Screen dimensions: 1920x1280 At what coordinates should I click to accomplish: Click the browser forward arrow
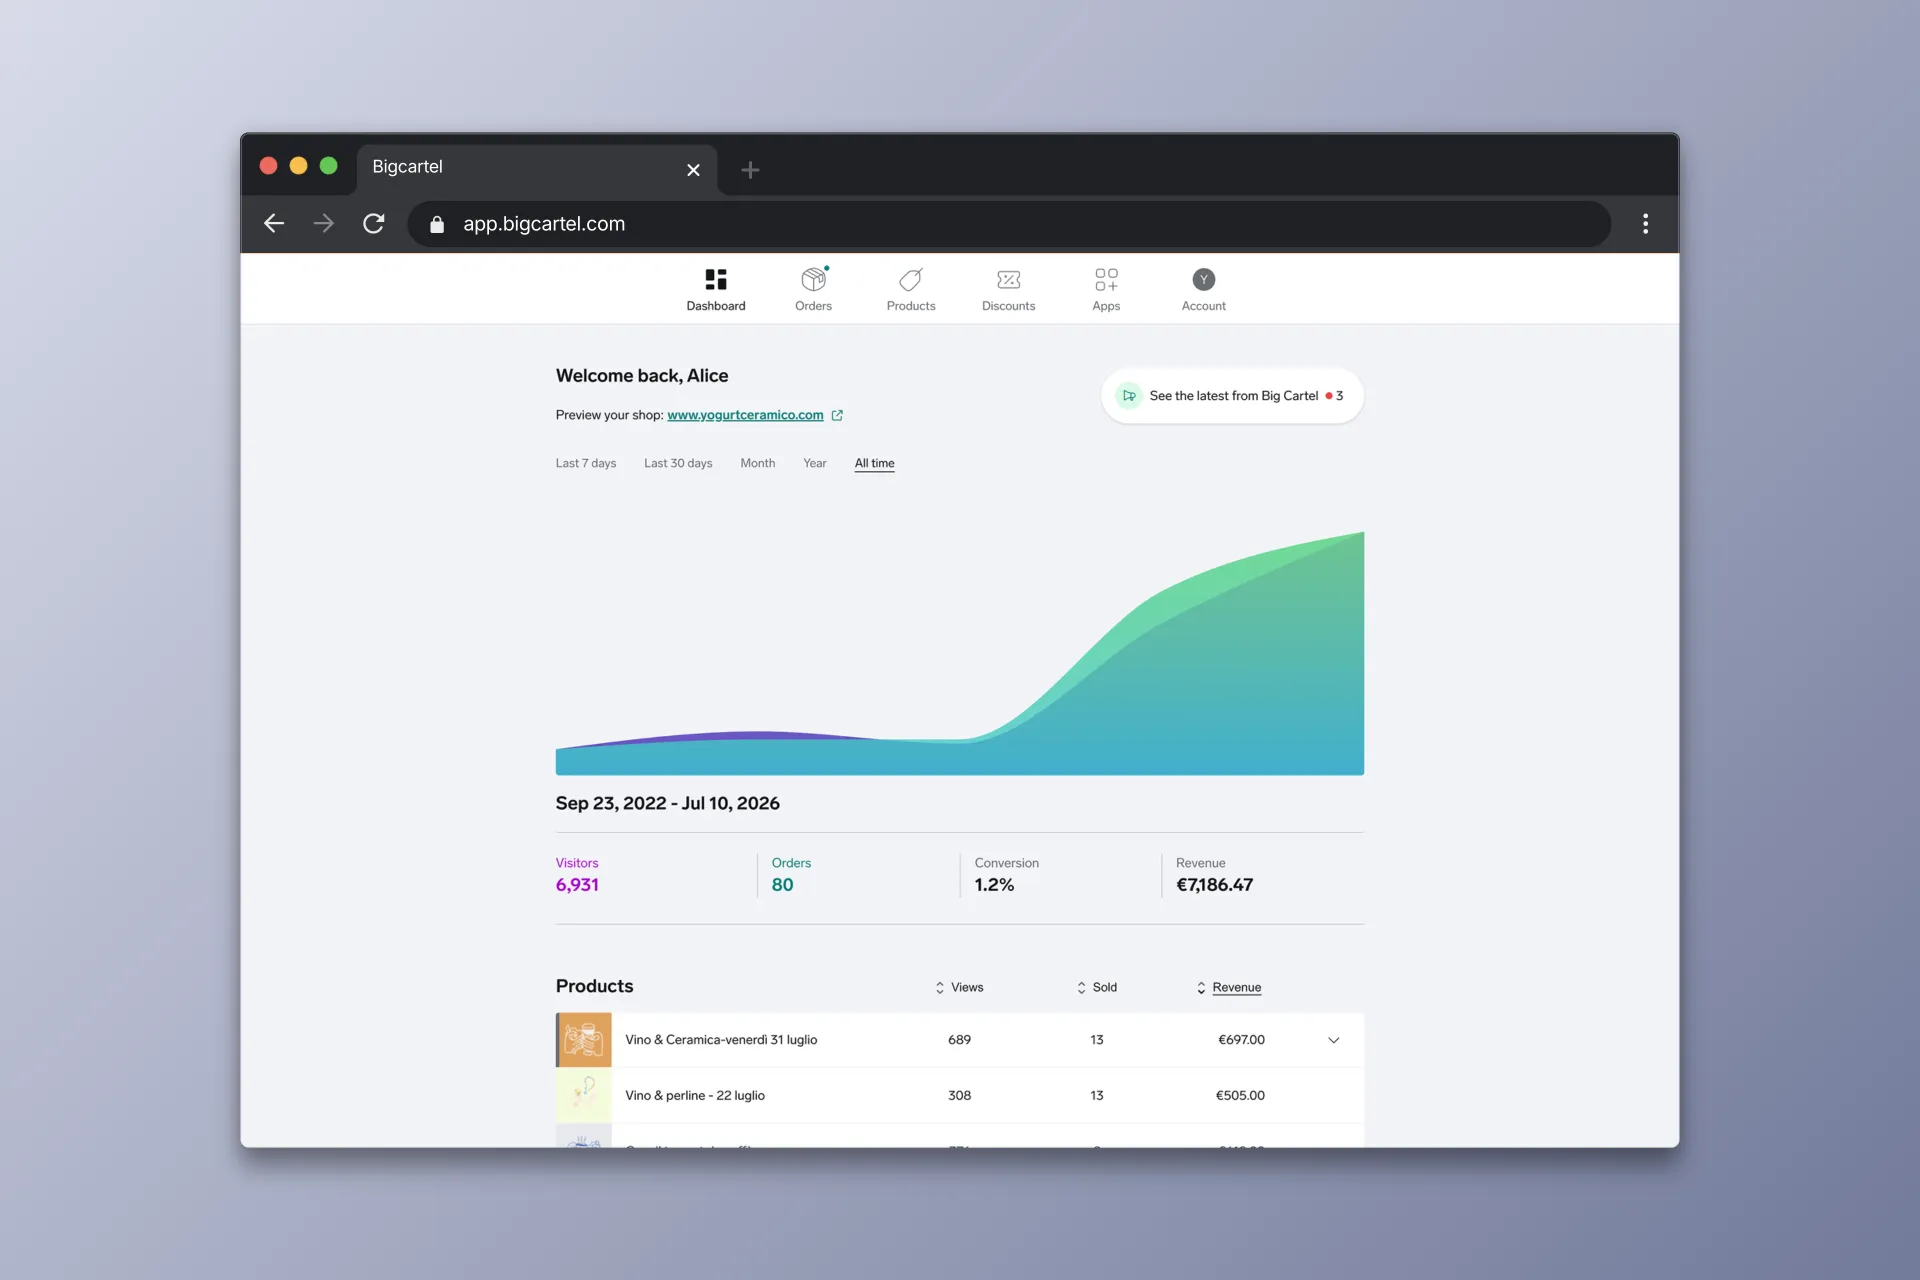click(323, 223)
